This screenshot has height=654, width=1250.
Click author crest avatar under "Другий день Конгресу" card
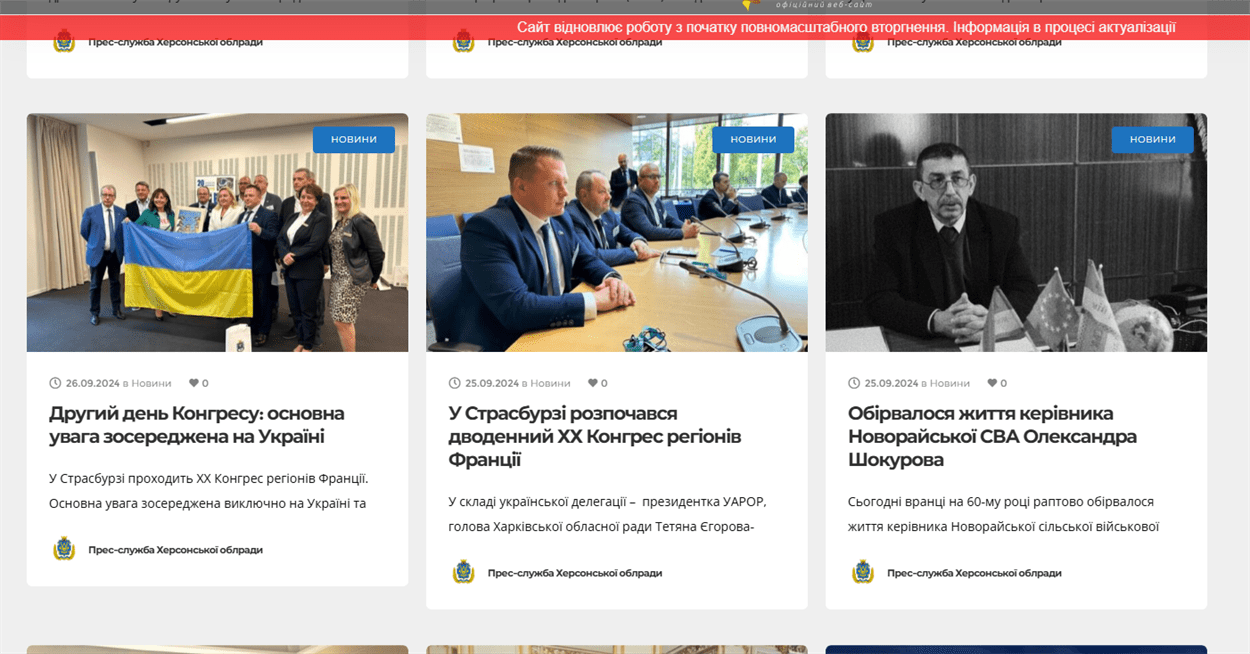coord(64,549)
